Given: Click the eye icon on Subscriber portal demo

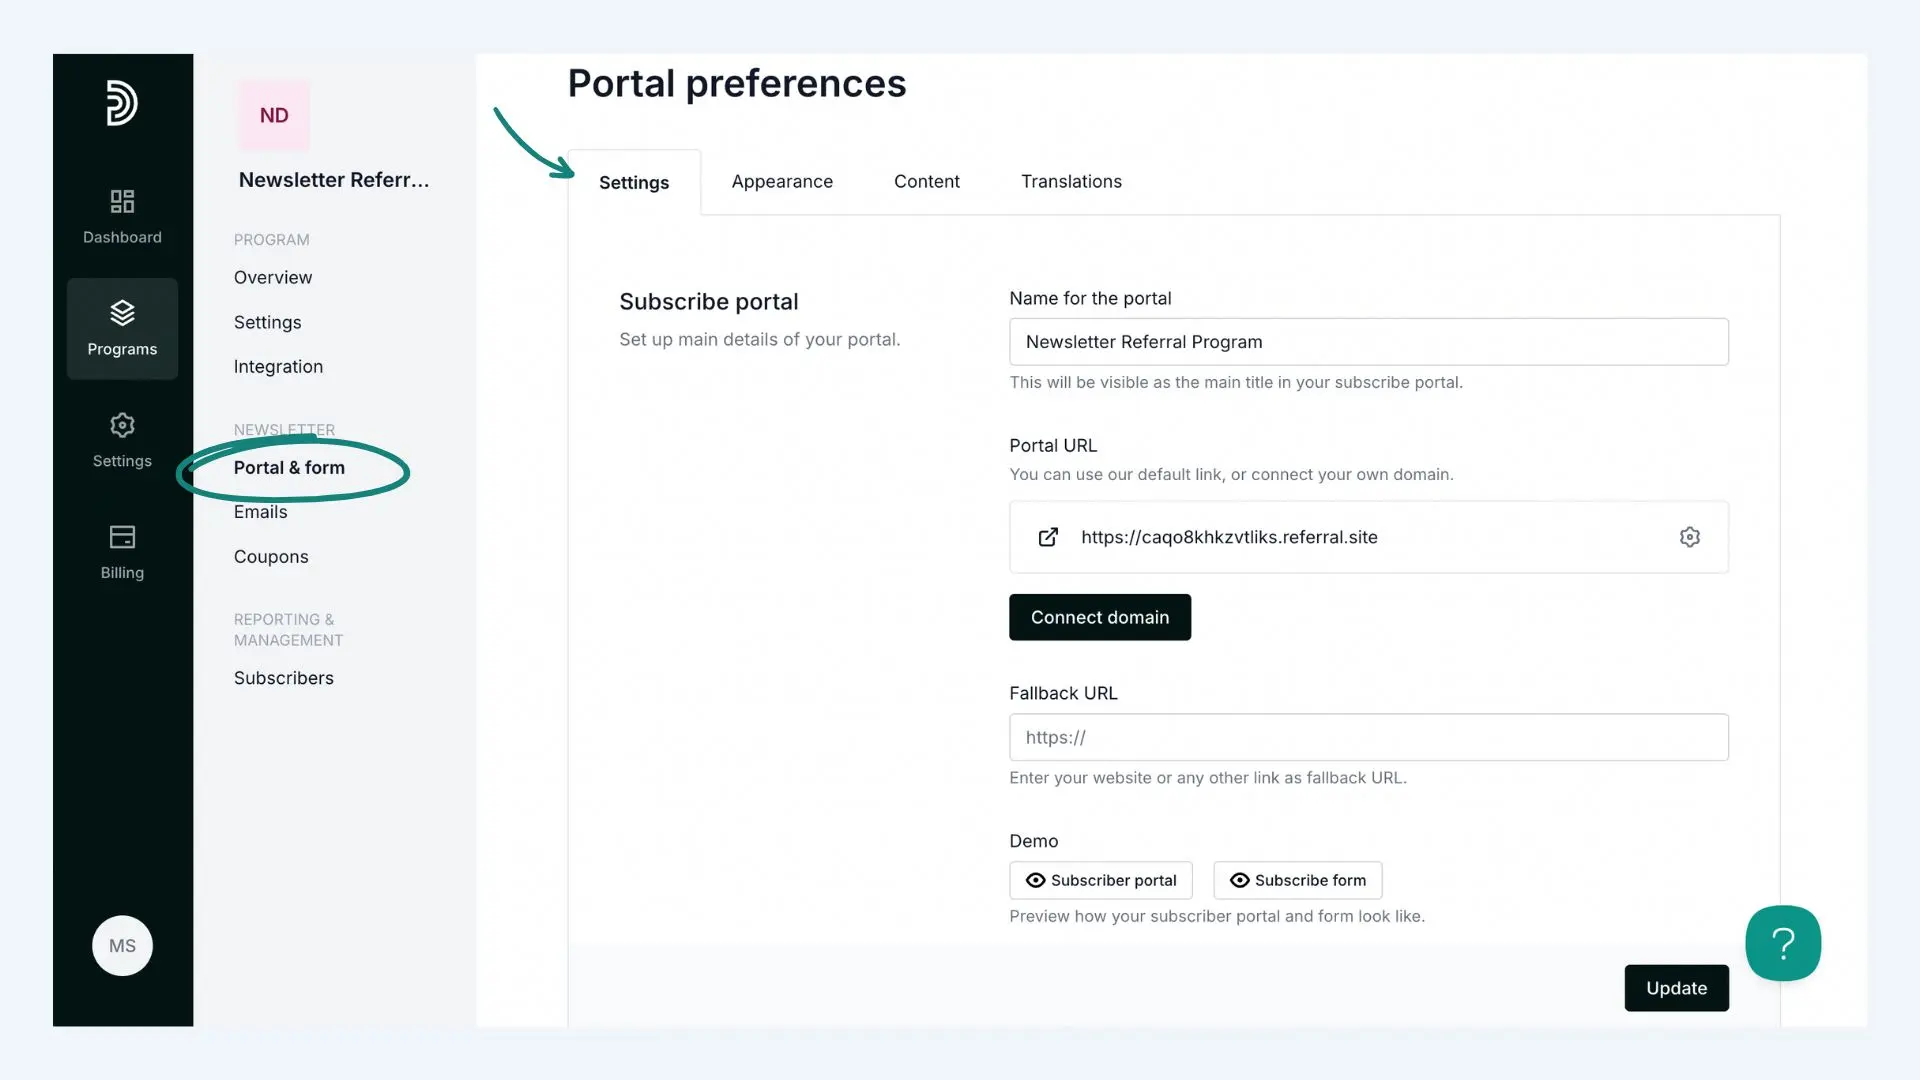Looking at the screenshot, I should coord(1035,880).
